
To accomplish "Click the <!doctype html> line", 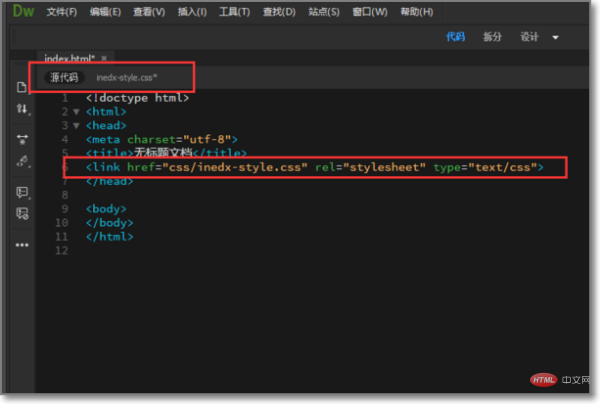I will tap(137, 98).
